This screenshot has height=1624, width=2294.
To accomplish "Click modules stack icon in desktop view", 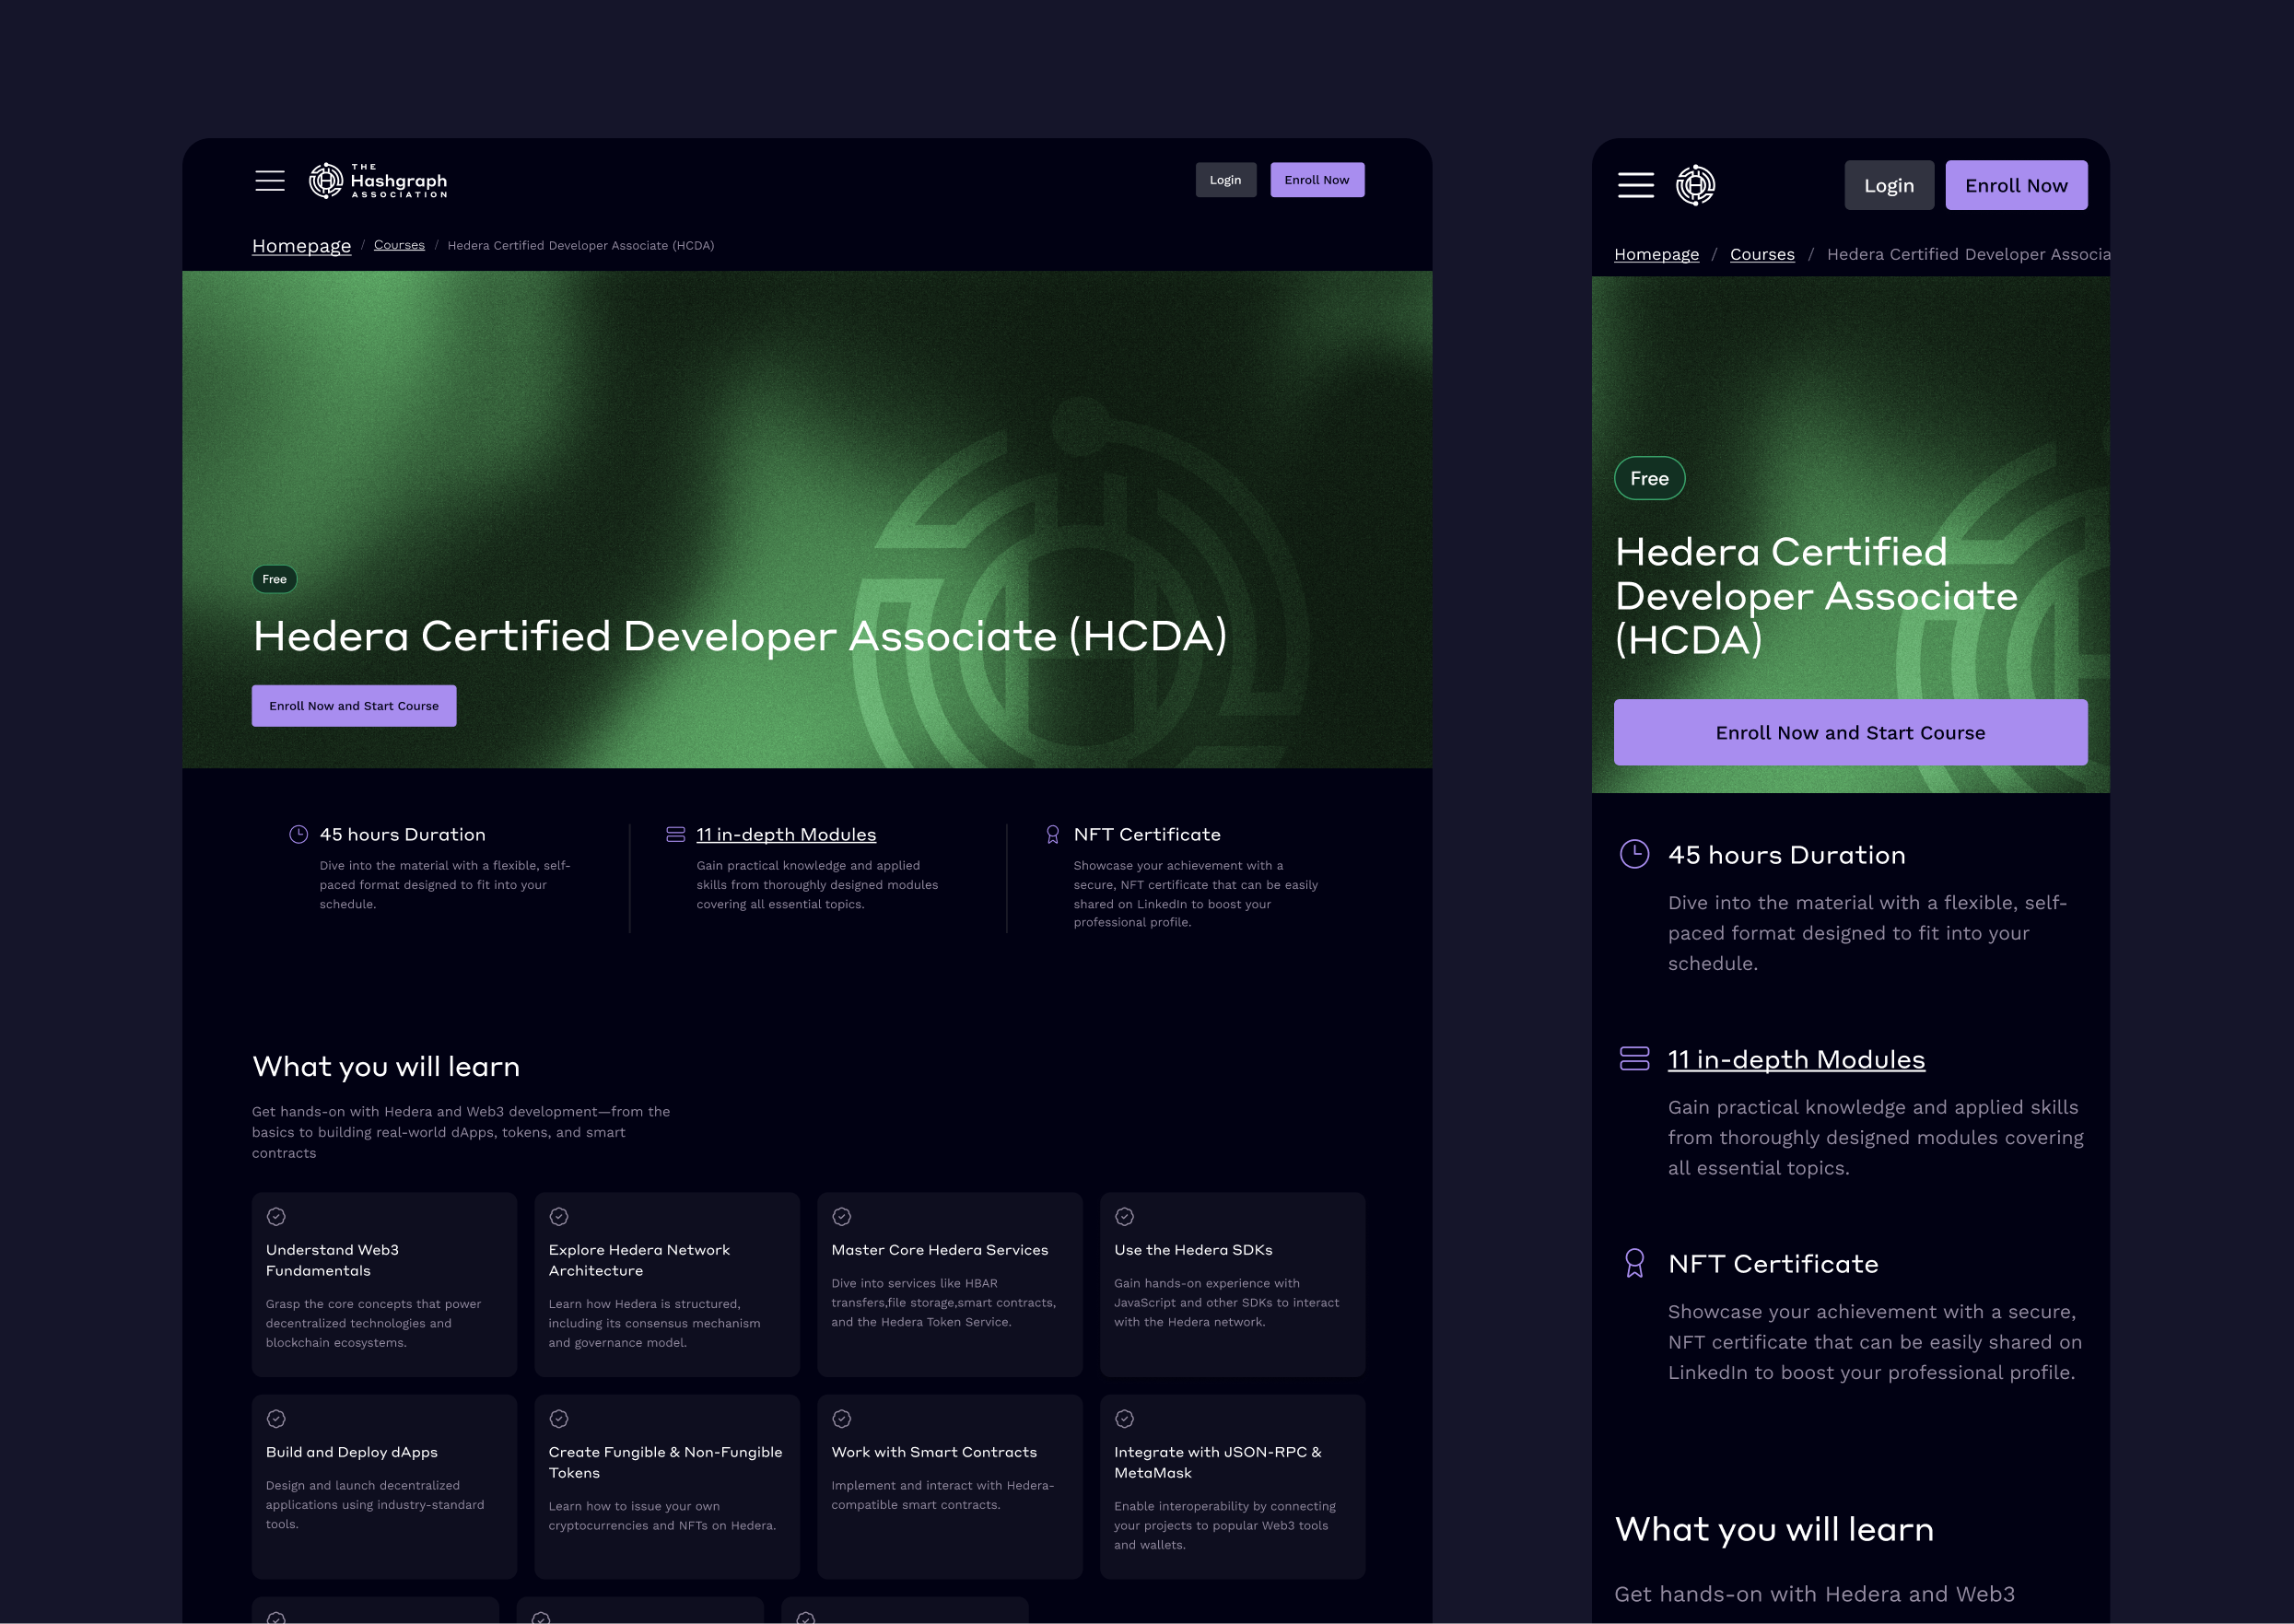I will point(676,834).
